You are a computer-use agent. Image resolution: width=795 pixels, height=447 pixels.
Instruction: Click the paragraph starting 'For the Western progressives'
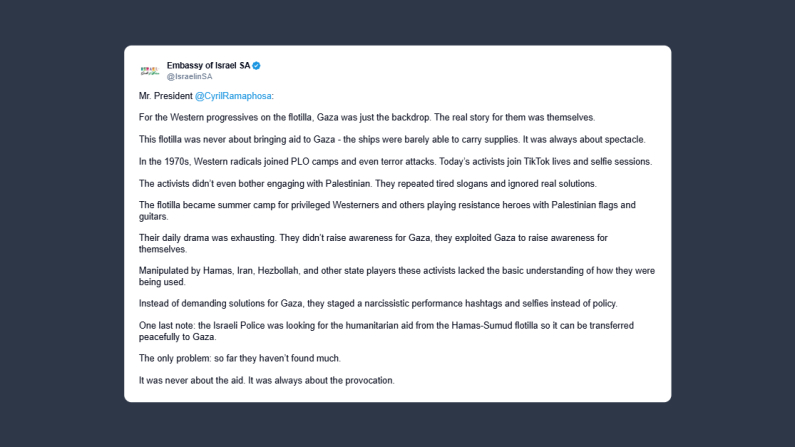(x=366, y=117)
